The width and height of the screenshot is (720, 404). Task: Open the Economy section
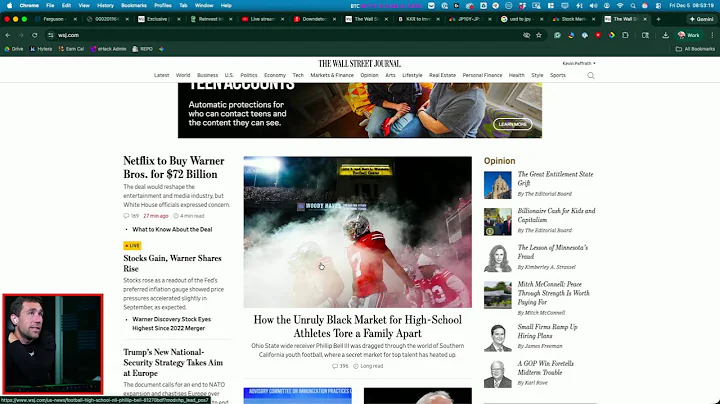click(x=275, y=75)
